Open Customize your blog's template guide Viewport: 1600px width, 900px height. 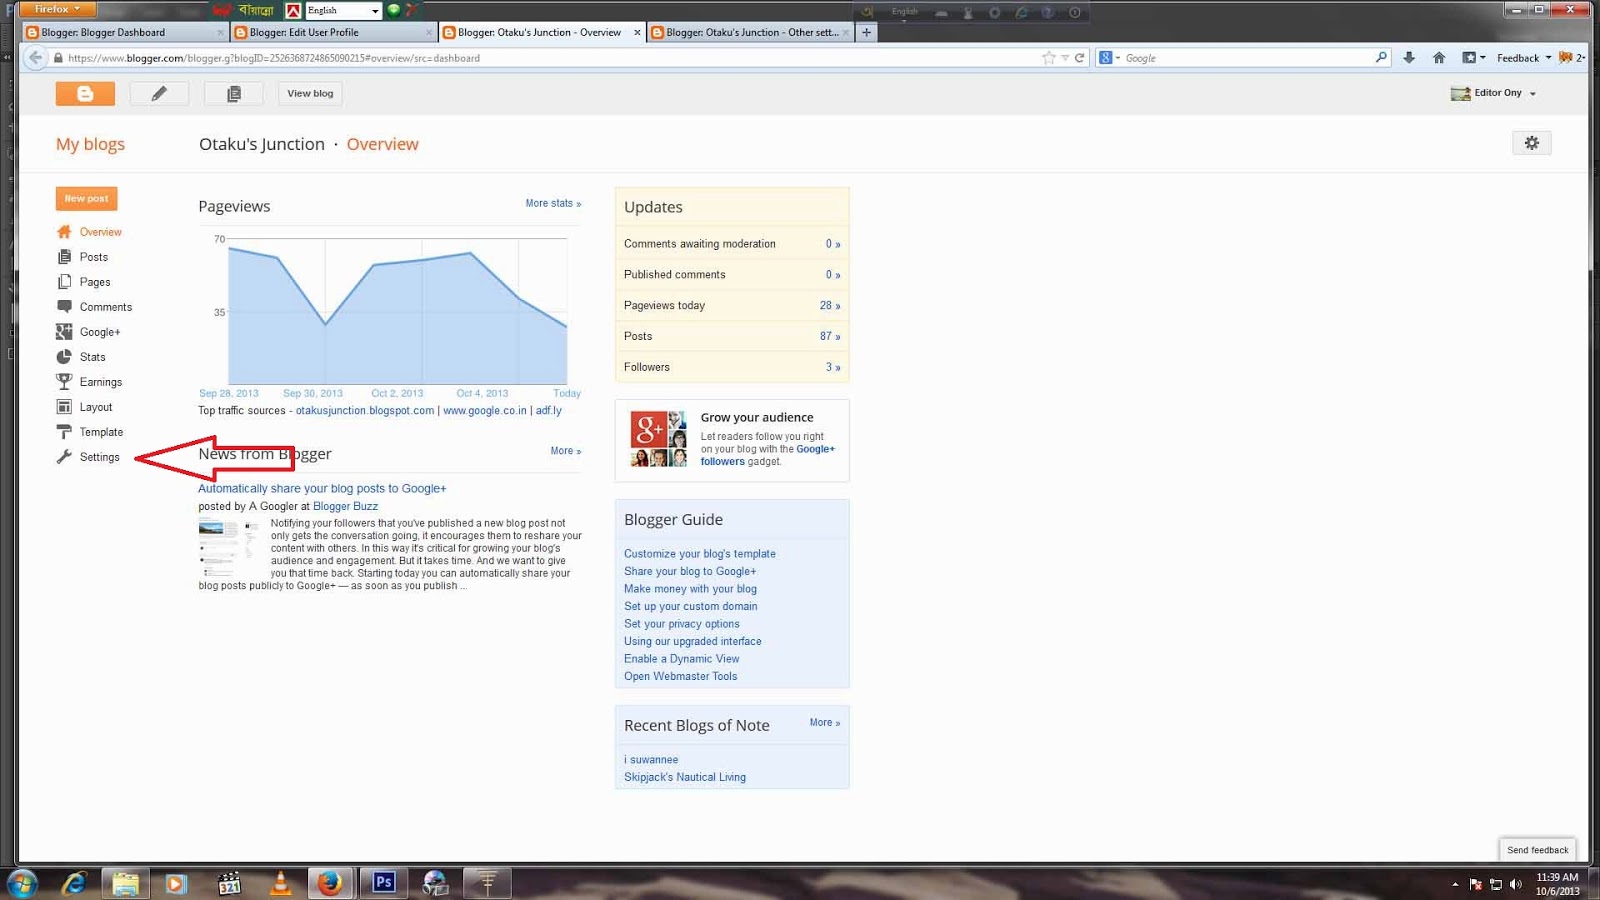(700, 554)
